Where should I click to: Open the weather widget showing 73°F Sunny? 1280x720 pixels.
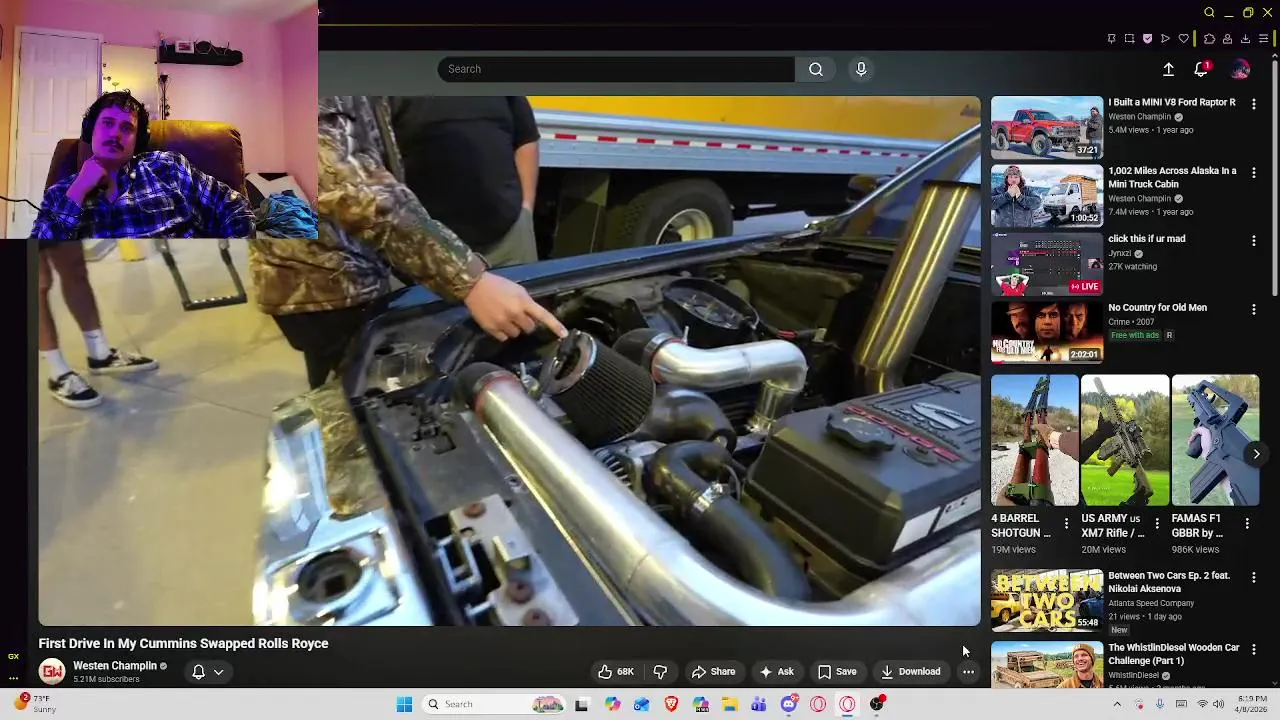pyautogui.click(x=33, y=704)
